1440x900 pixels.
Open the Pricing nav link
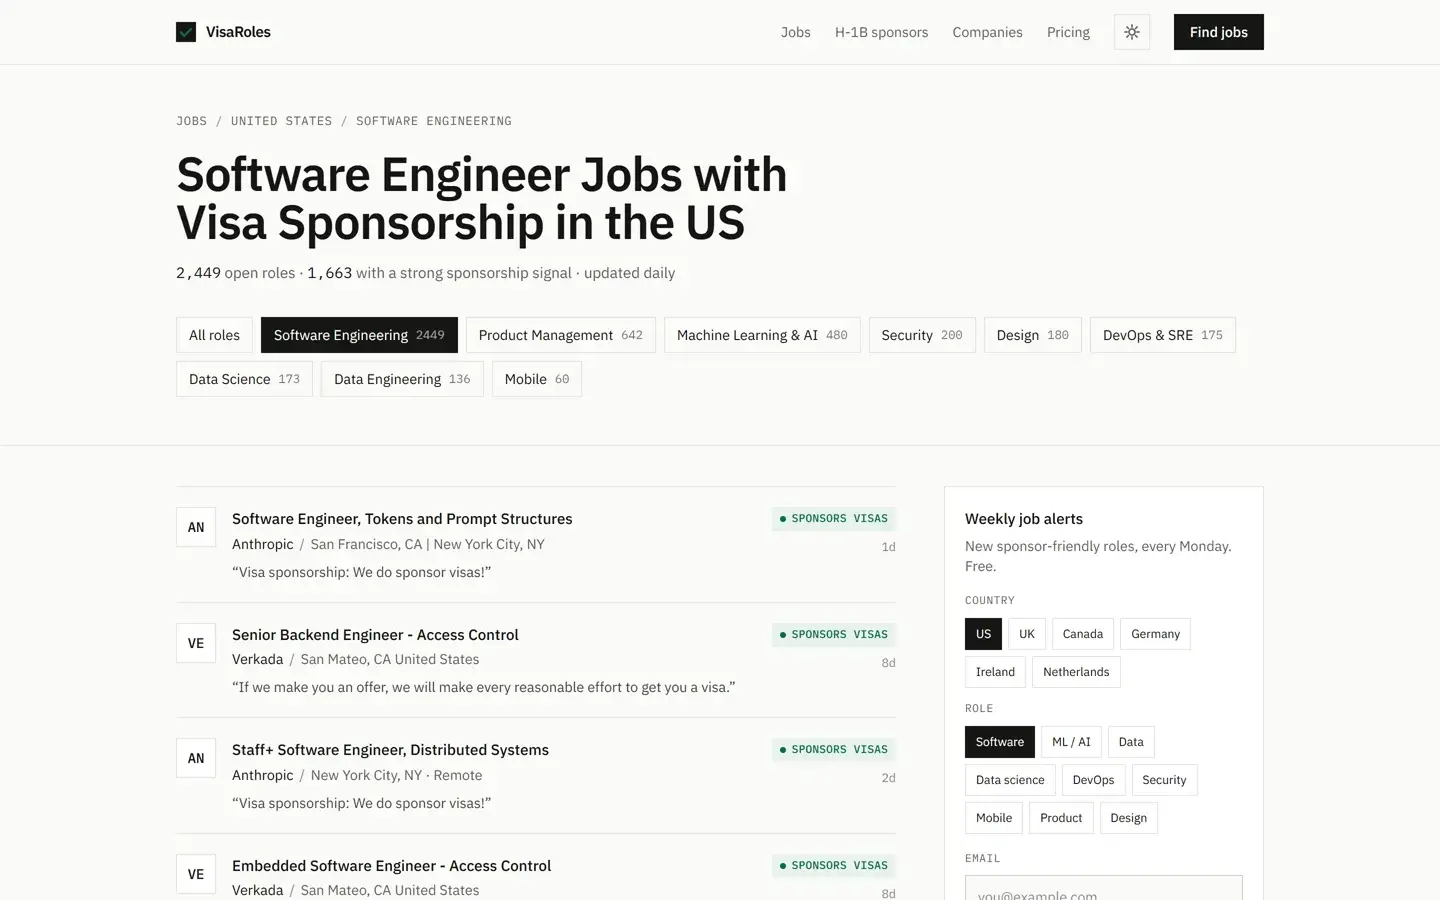tap(1068, 32)
